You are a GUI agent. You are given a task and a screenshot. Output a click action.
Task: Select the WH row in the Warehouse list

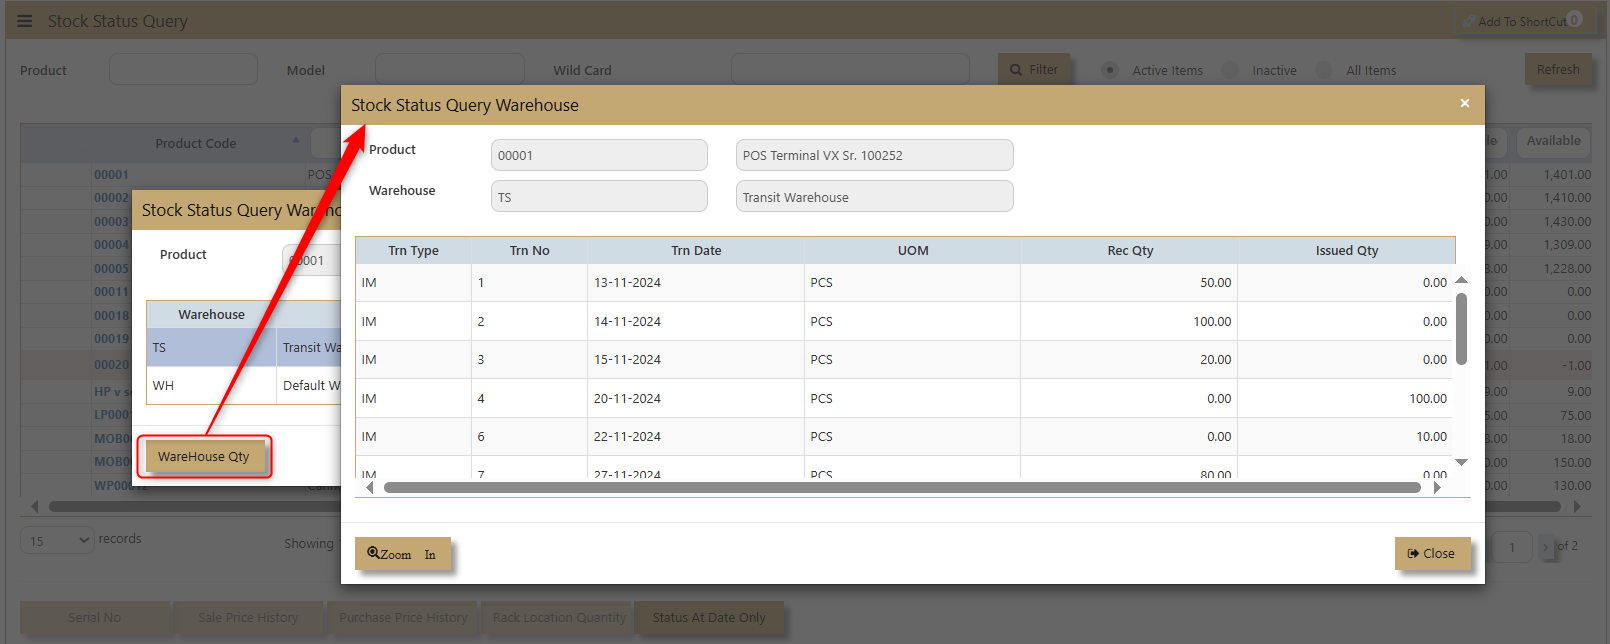pyautogui.click(x=244, y=385)
